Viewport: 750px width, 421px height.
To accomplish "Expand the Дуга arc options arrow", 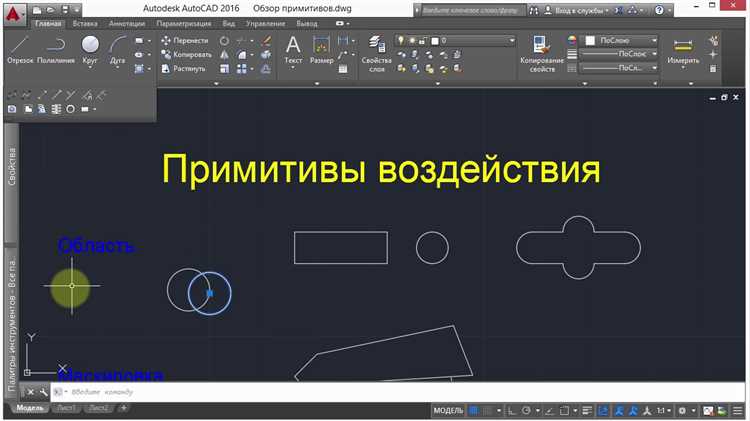I will pyautogui.click(x=117, y=68).
